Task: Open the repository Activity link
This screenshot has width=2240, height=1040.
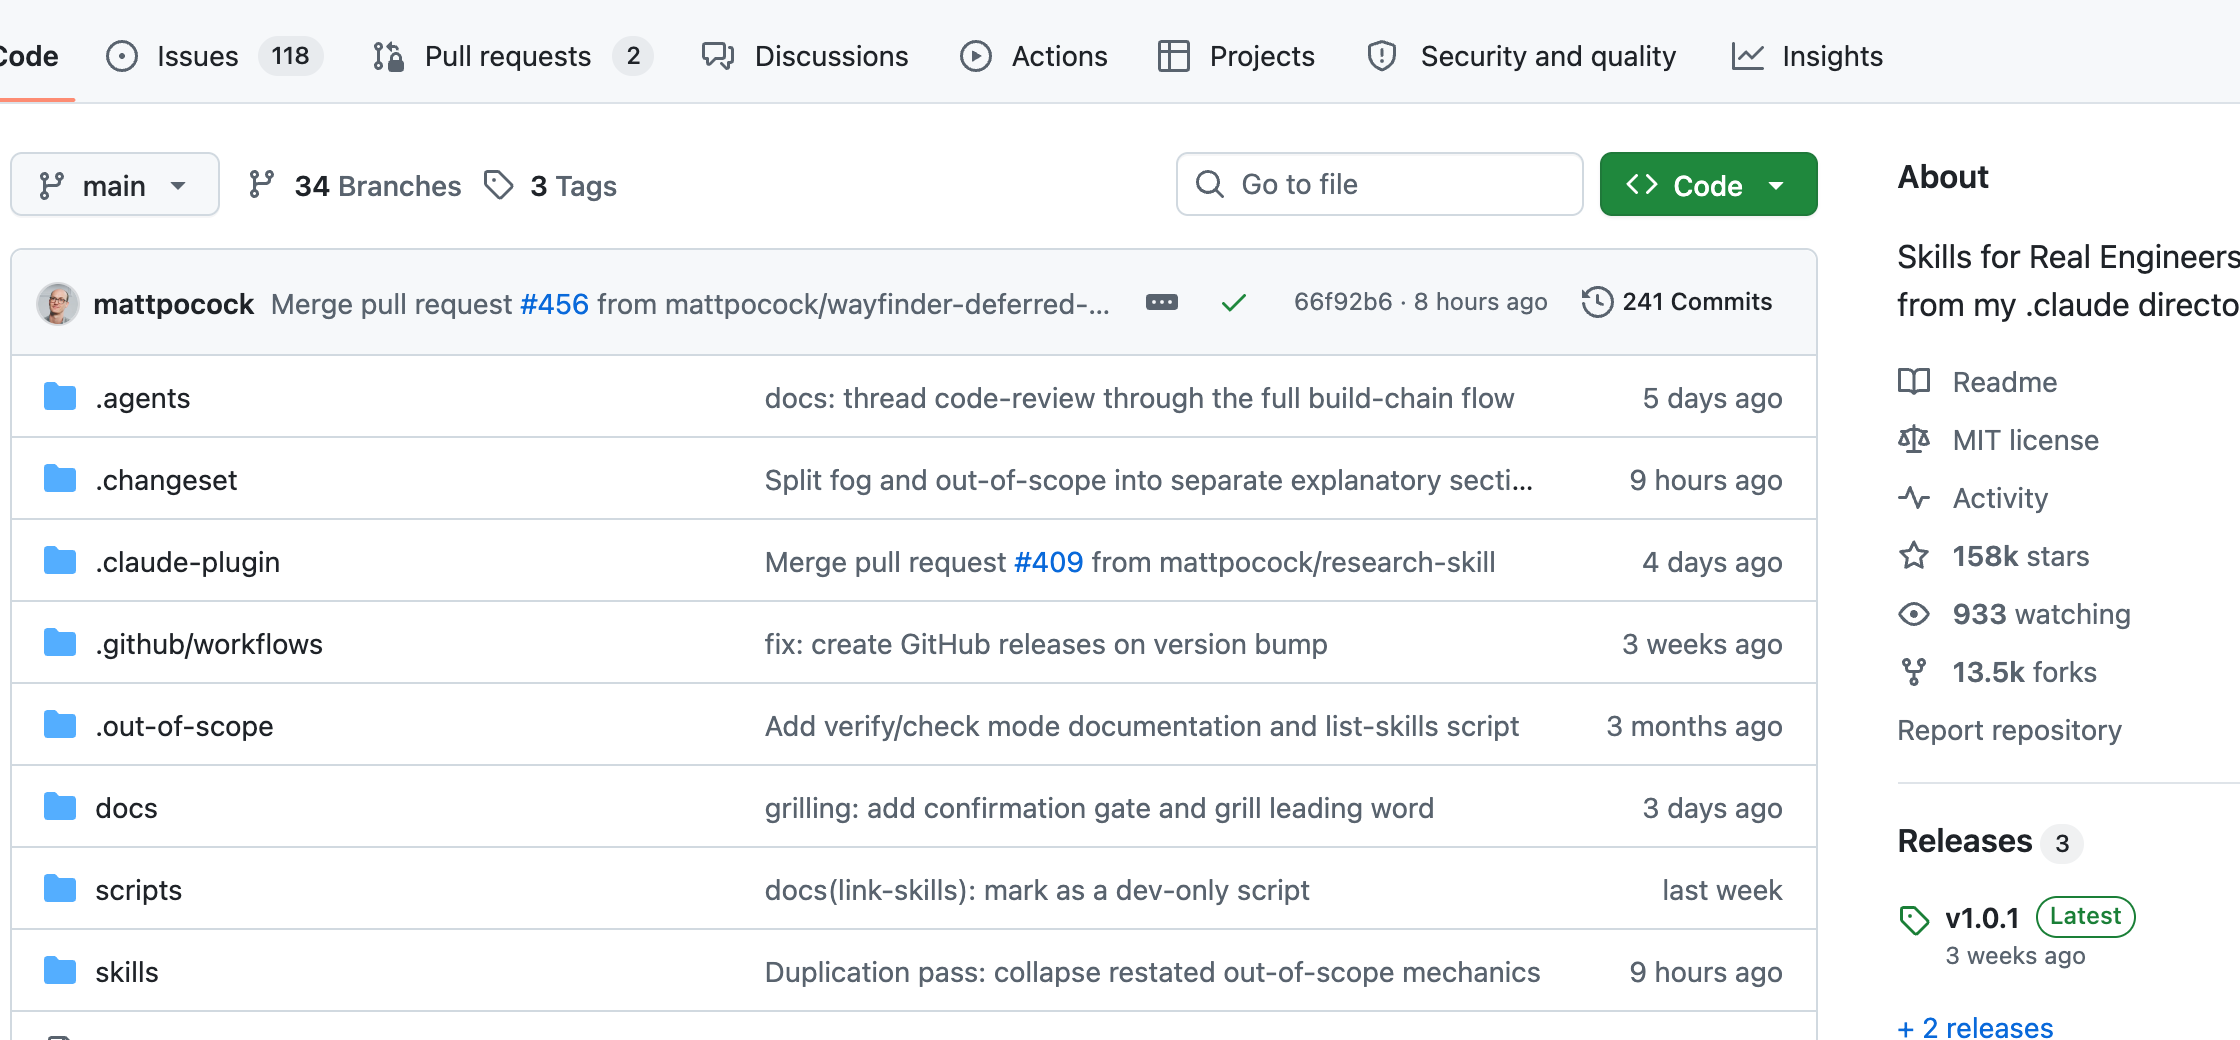Action: pos(1973,498)
